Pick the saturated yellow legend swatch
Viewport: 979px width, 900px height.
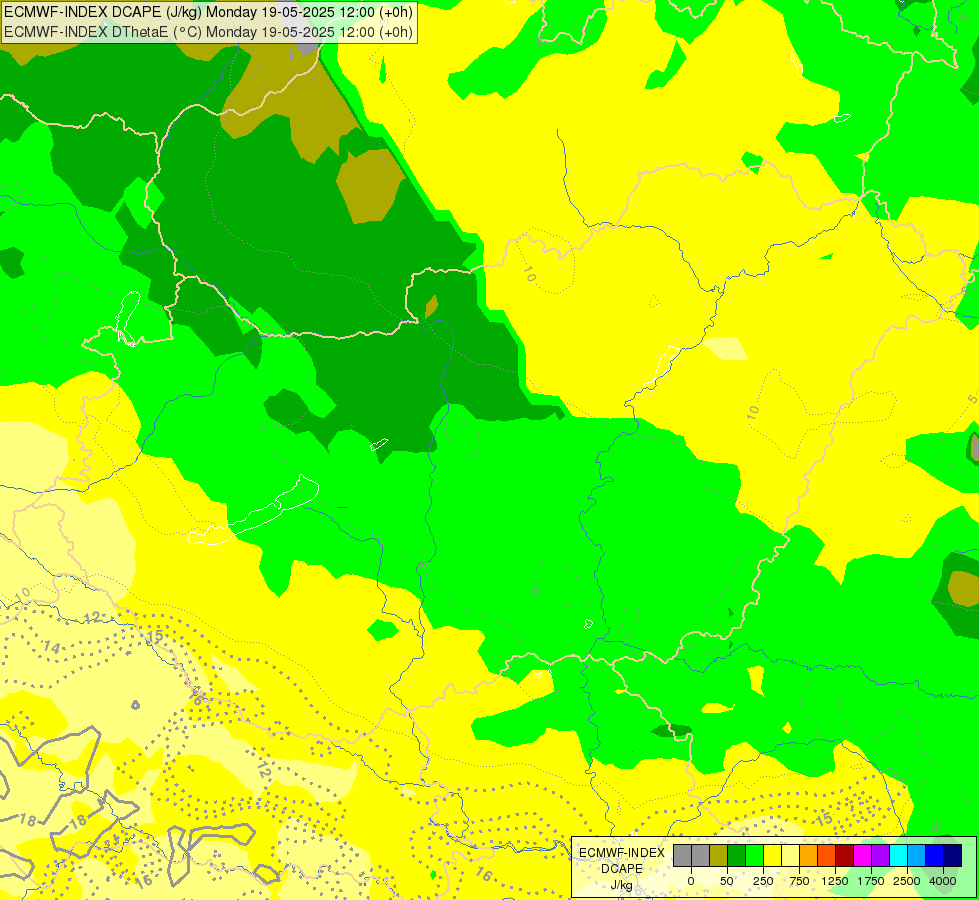(x=772, y=856)
